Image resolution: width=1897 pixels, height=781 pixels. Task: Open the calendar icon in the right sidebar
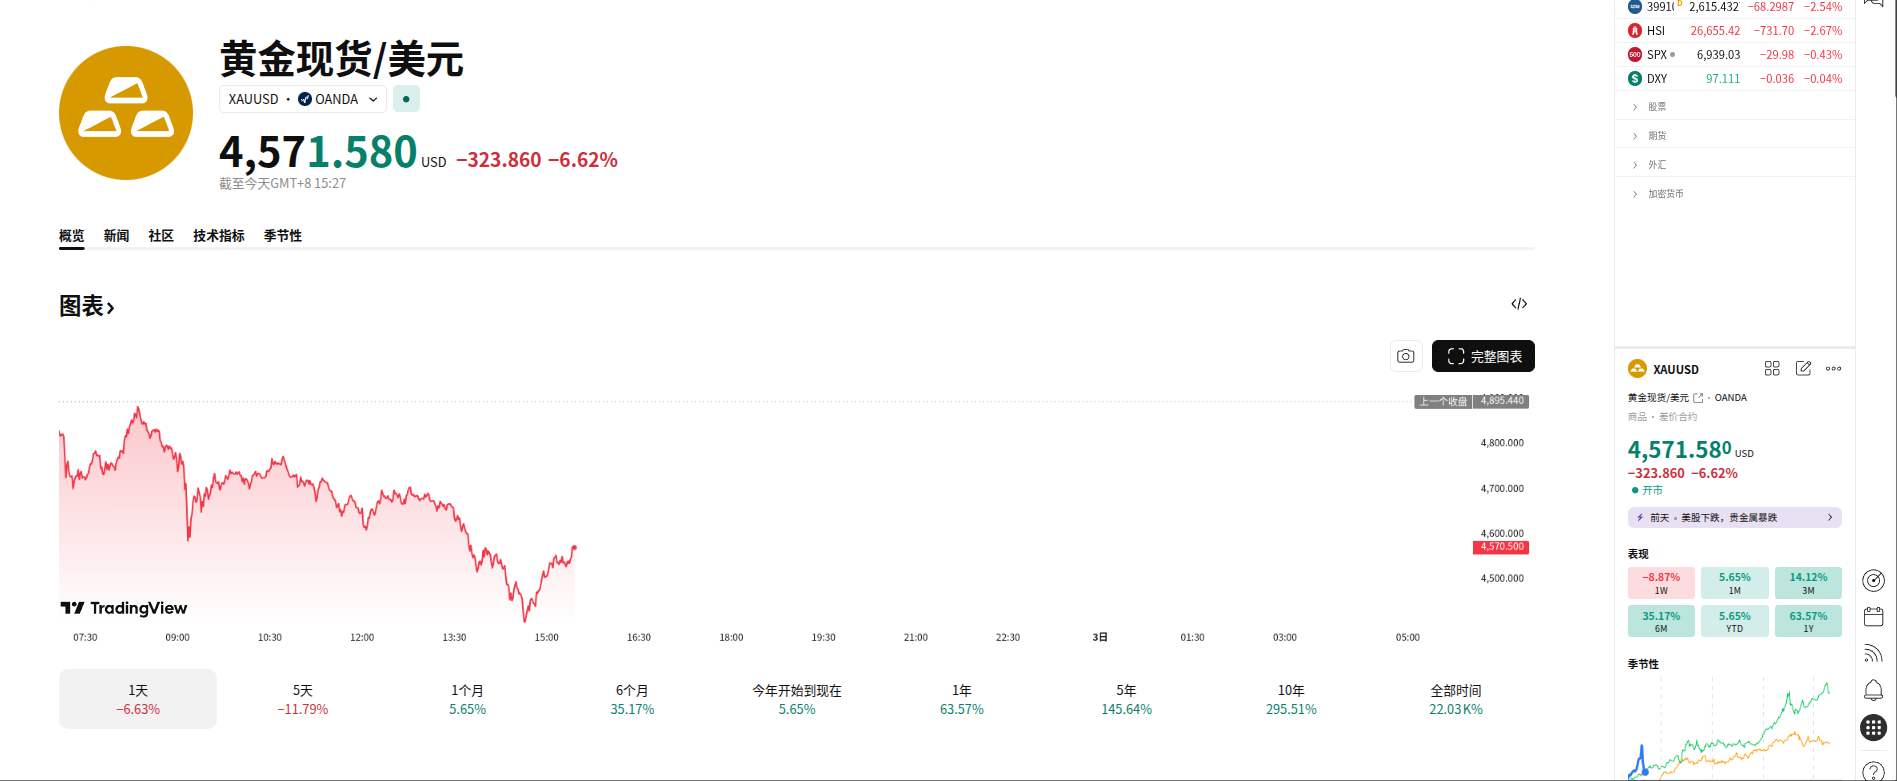(x=1873, y=617)
